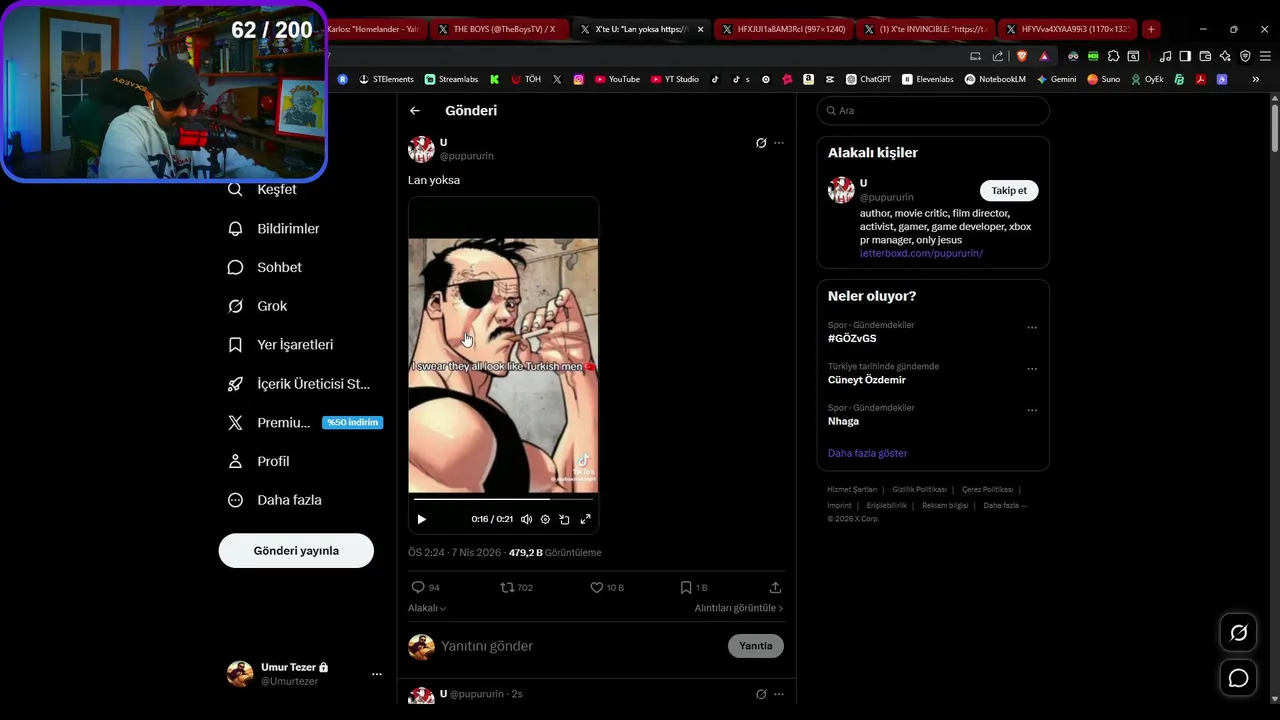The width and height of the screenshot is (1280, 720).
Task: Open Elevenlabs bookmark
Action: coord(928,79)
